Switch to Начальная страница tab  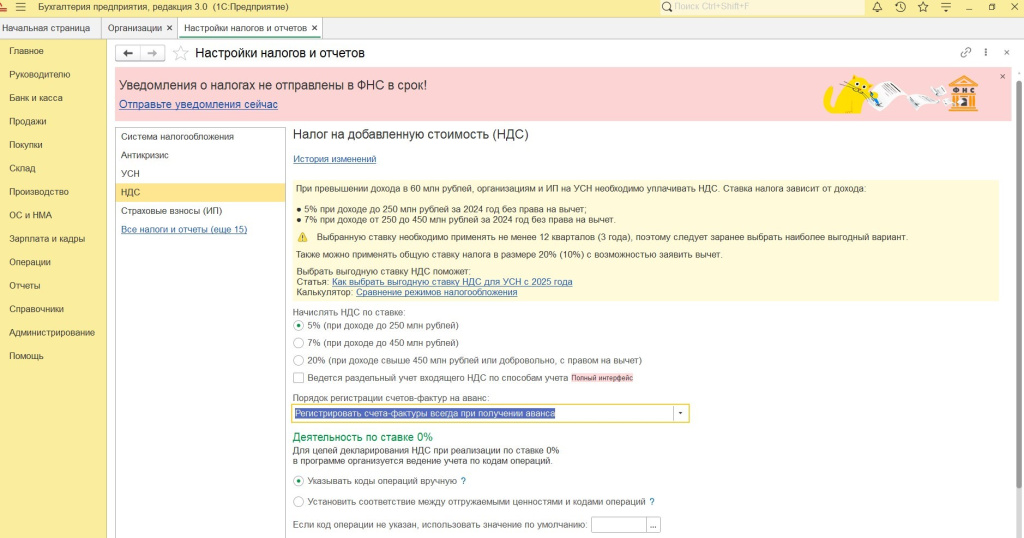tap(46, 28)
